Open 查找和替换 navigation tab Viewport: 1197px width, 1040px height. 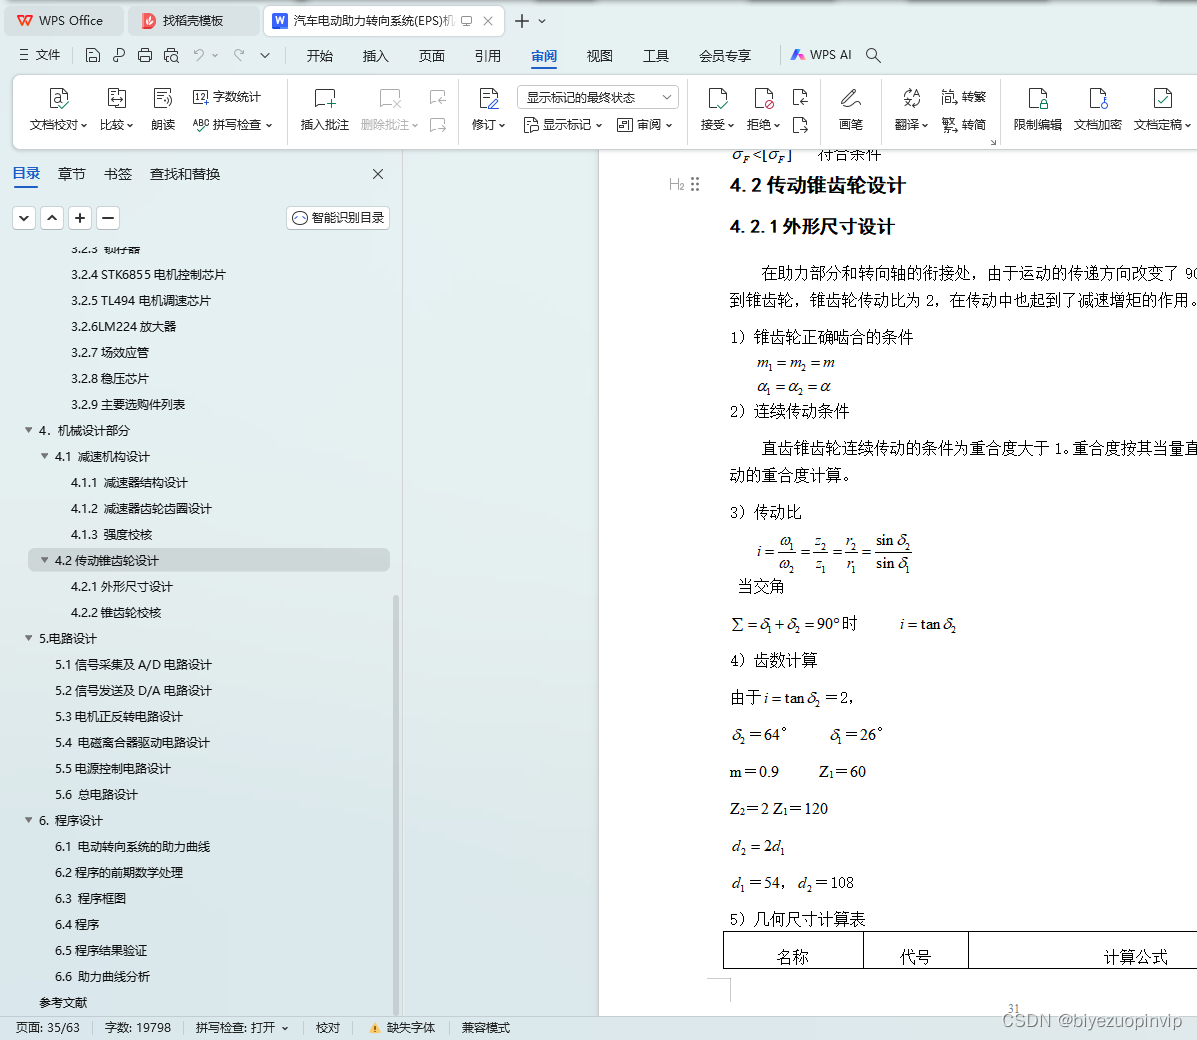click(185, 174)
